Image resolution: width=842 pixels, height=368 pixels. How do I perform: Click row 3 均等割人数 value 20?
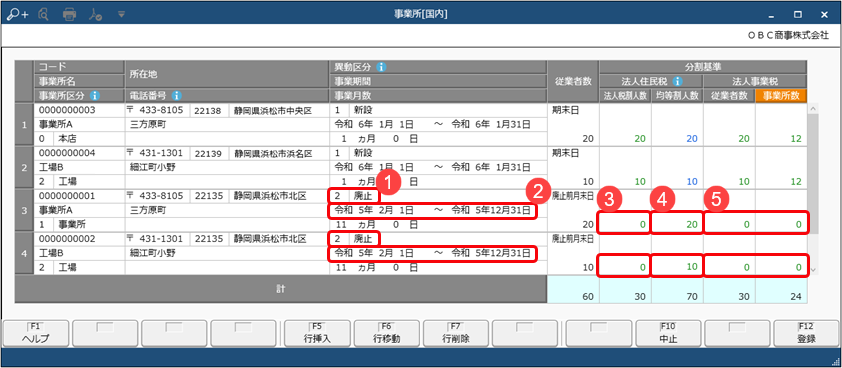(677, 223)
